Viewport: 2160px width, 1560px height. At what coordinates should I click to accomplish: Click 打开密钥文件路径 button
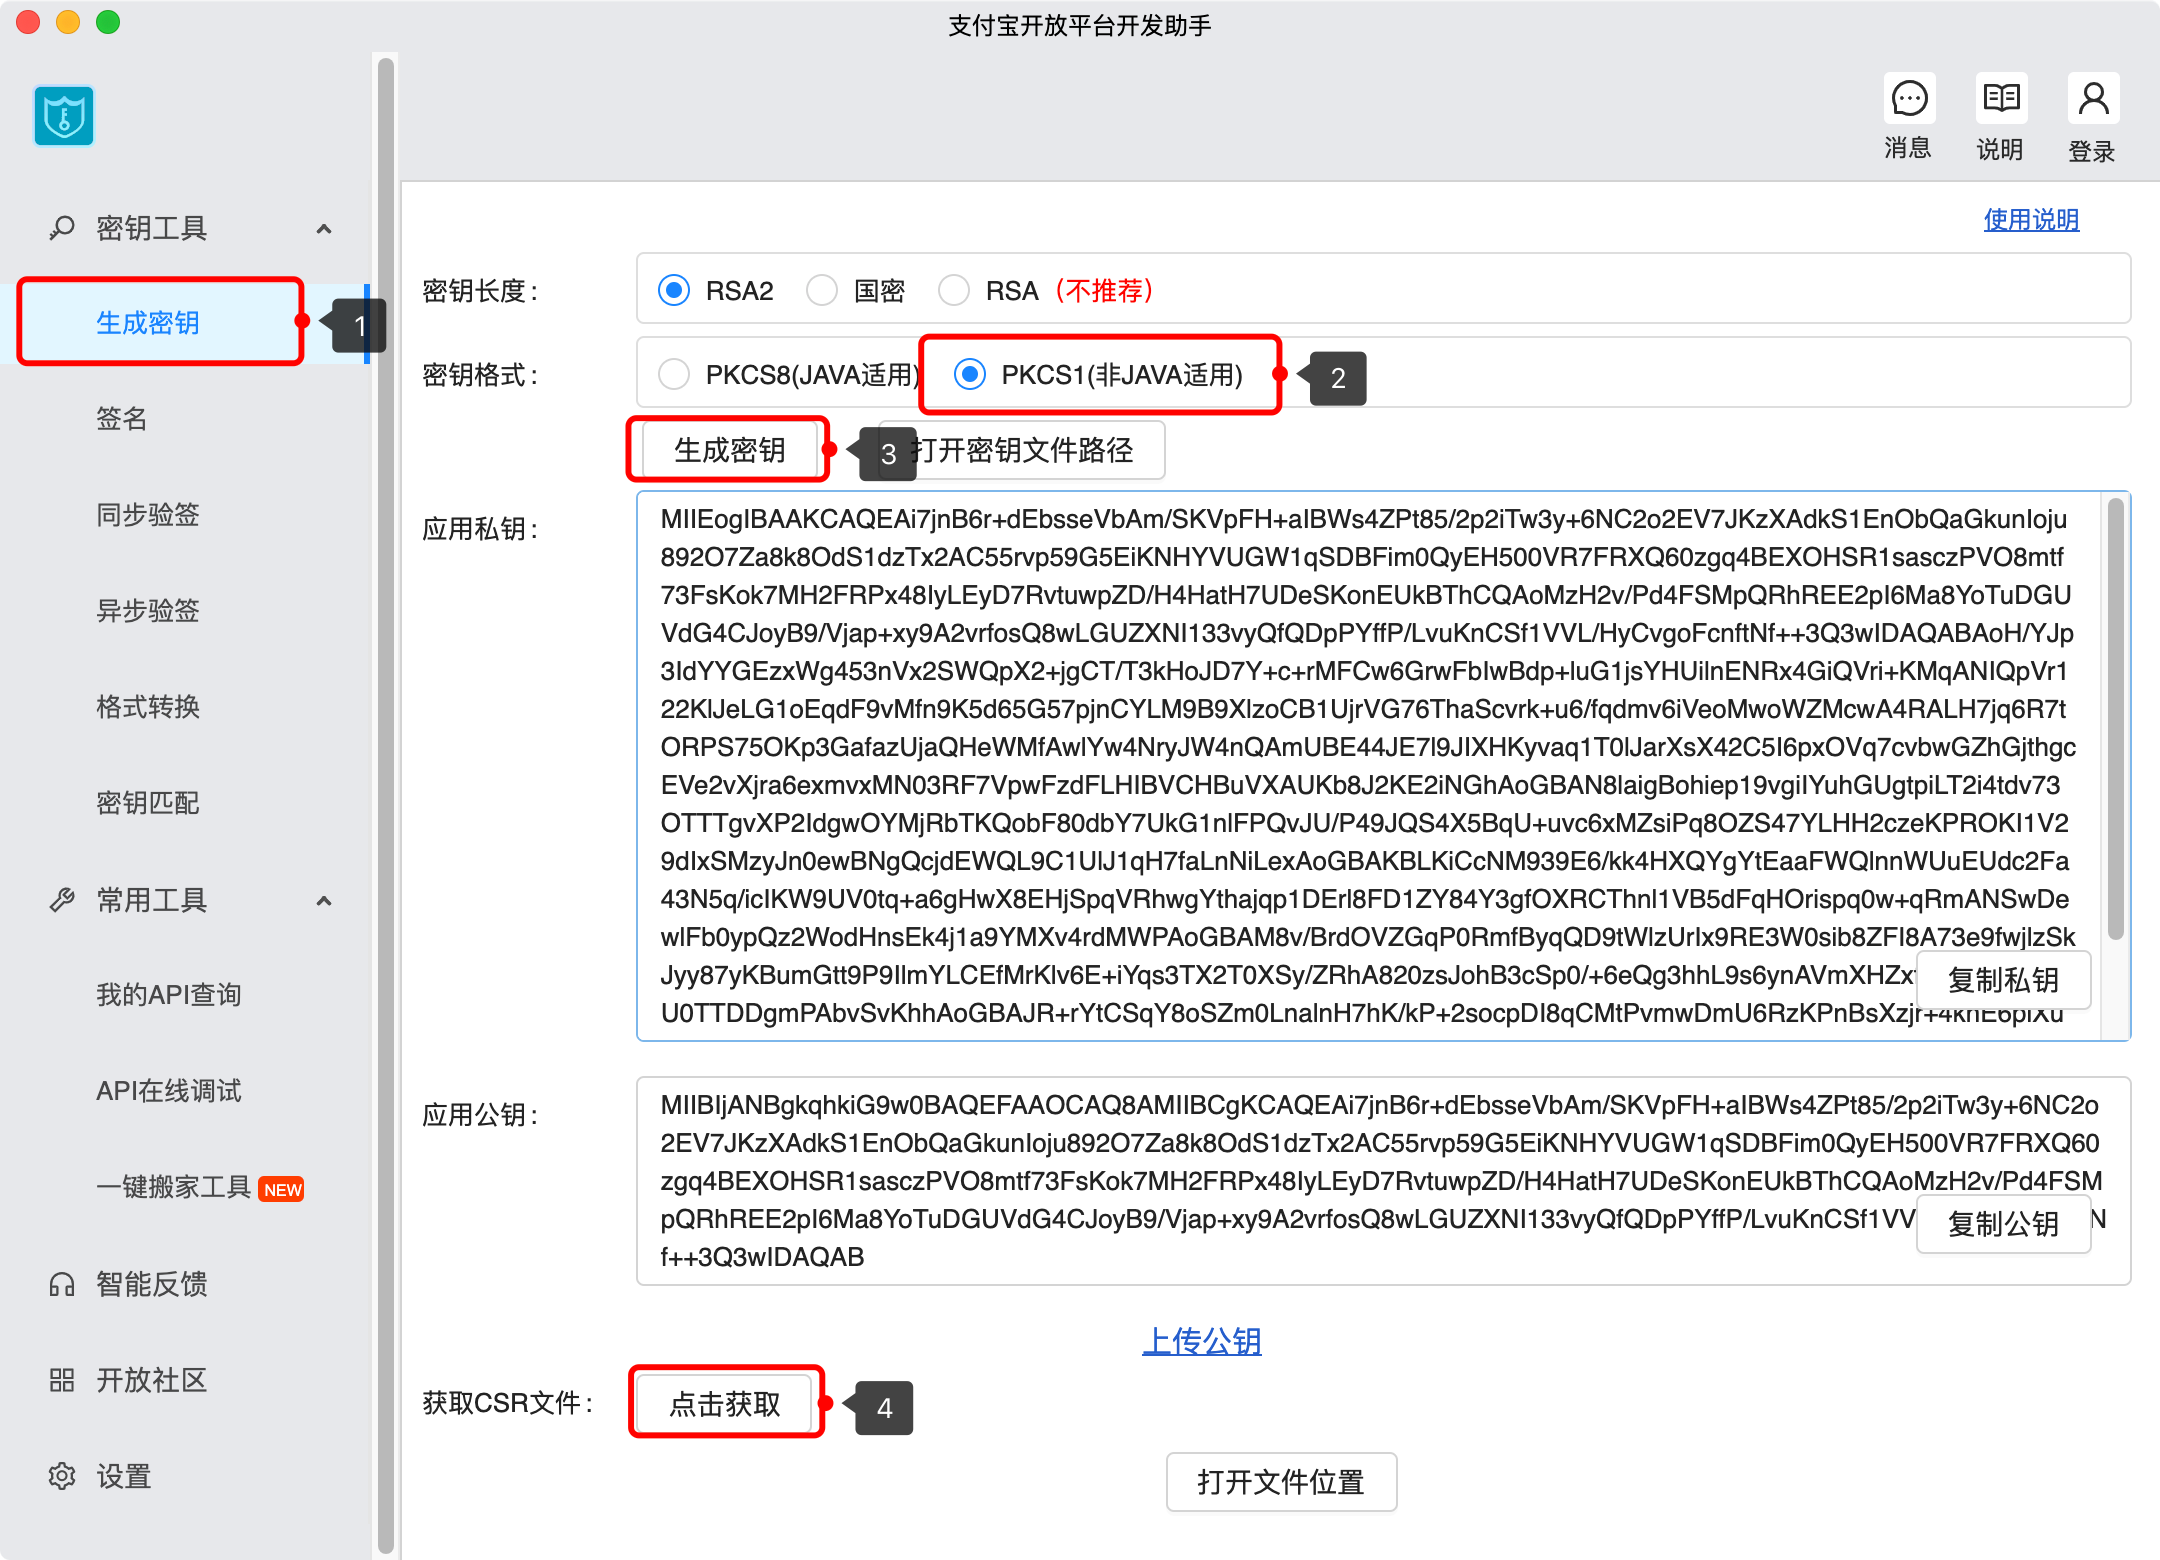point(1022,450)
